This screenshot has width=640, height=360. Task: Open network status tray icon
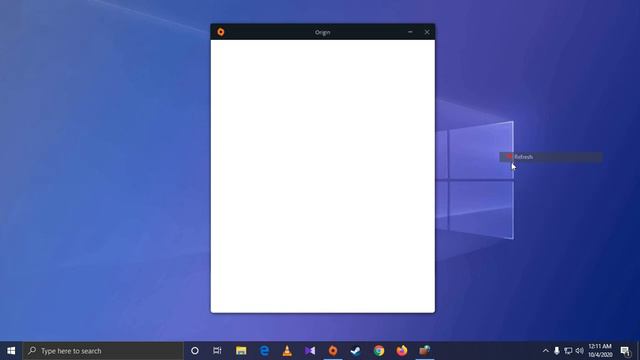click(x=568, y=351)
